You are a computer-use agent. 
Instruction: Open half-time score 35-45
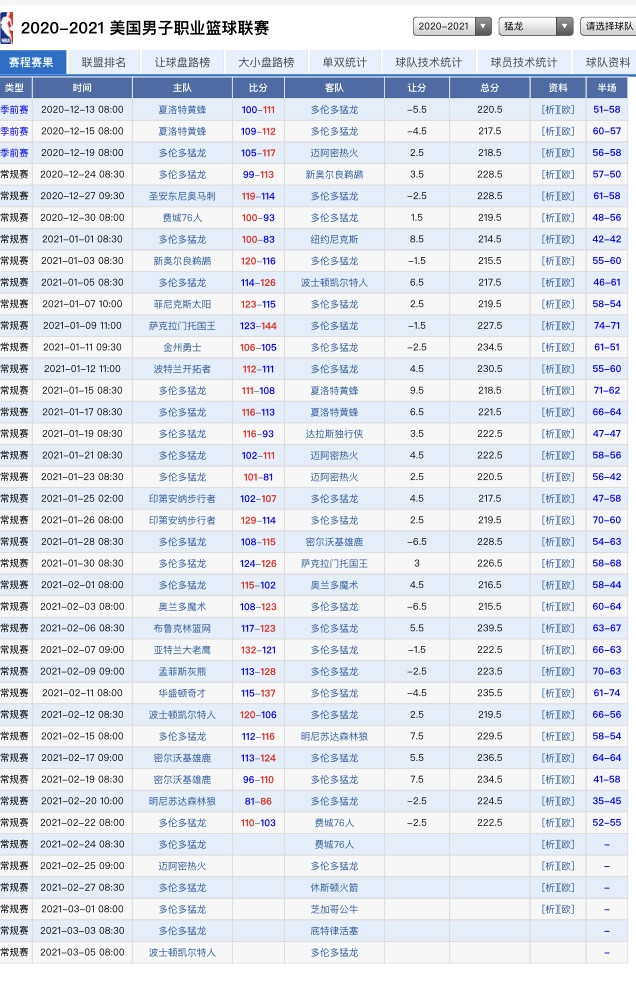(606, 801)
